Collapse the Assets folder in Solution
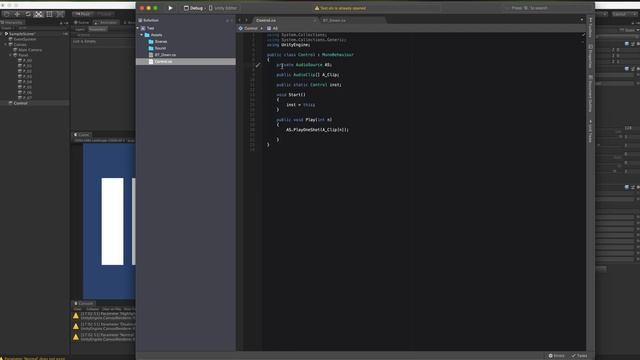Screen dimensions: 640x360 pyautogui.click(x=142, y=35)
